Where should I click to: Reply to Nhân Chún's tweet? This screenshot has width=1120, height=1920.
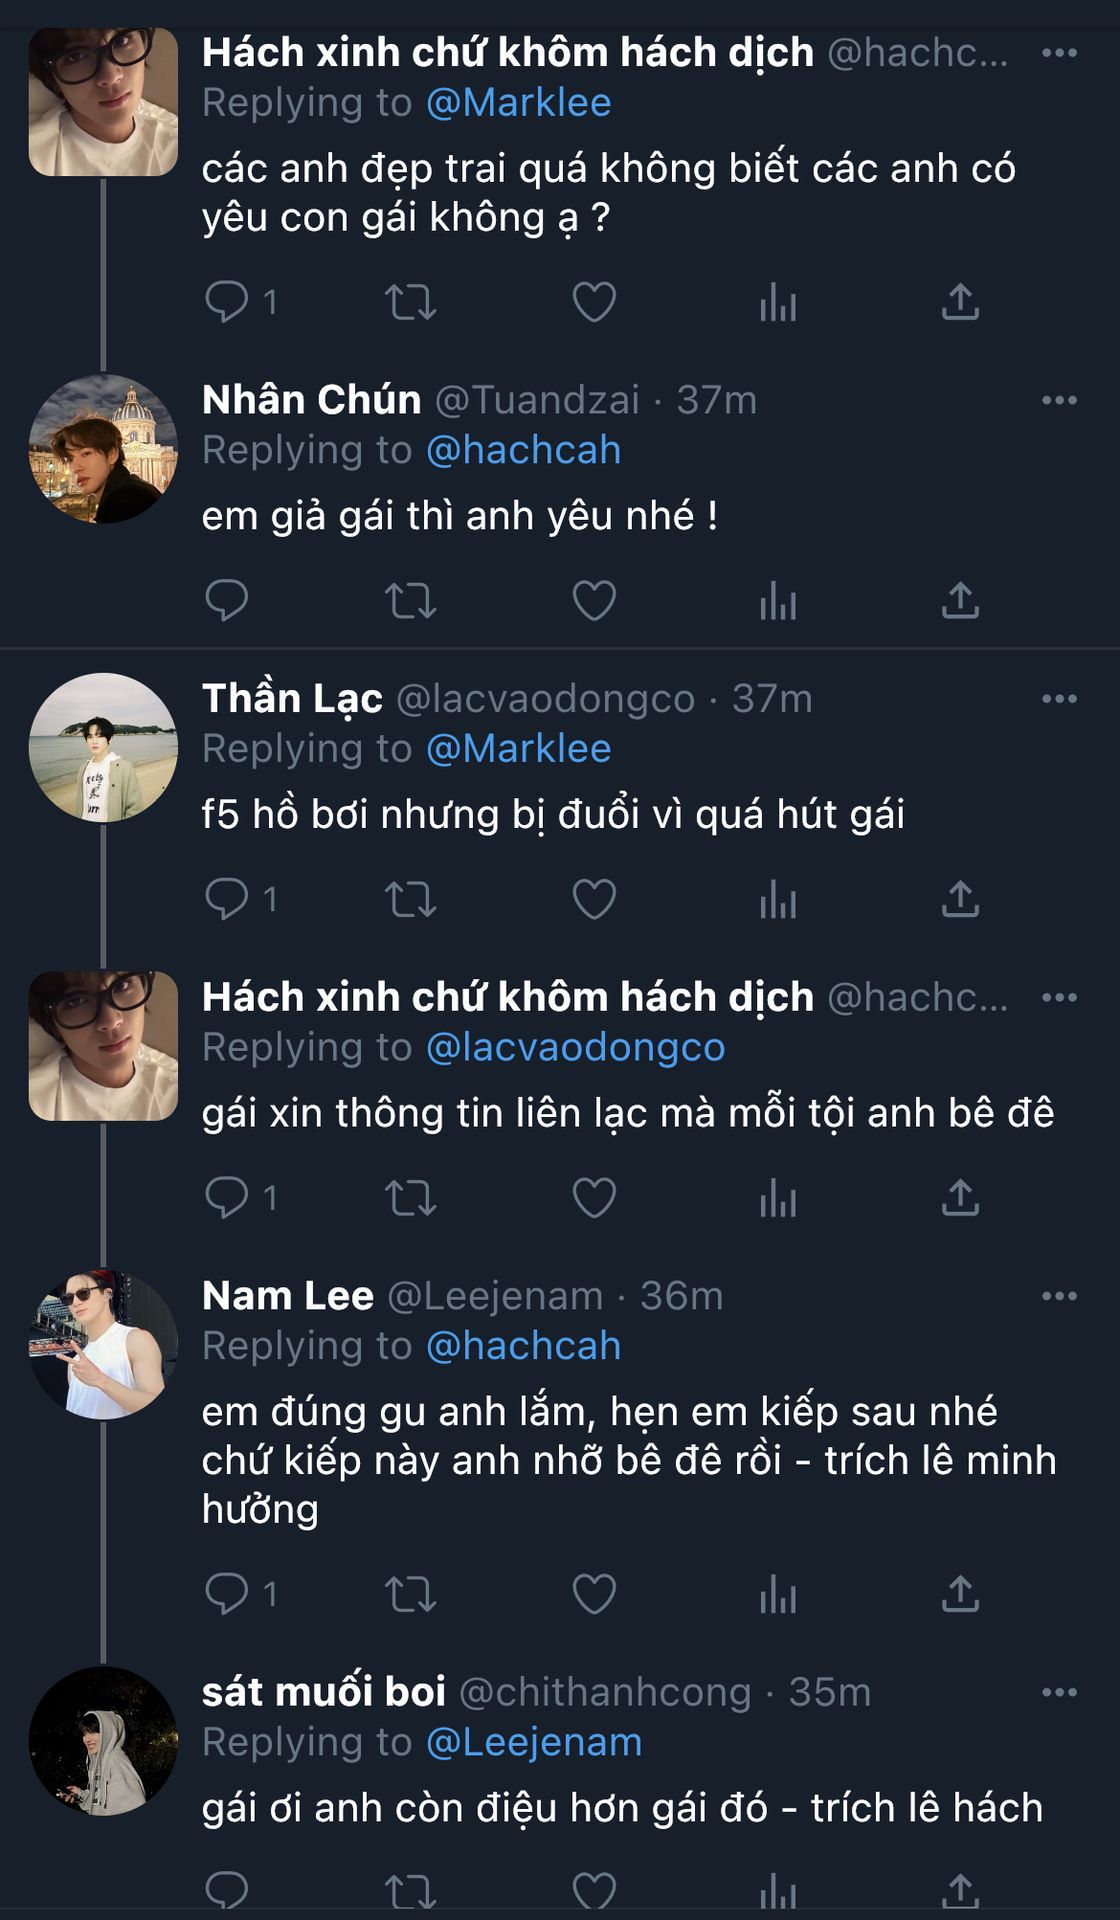(x=226, y=600)
